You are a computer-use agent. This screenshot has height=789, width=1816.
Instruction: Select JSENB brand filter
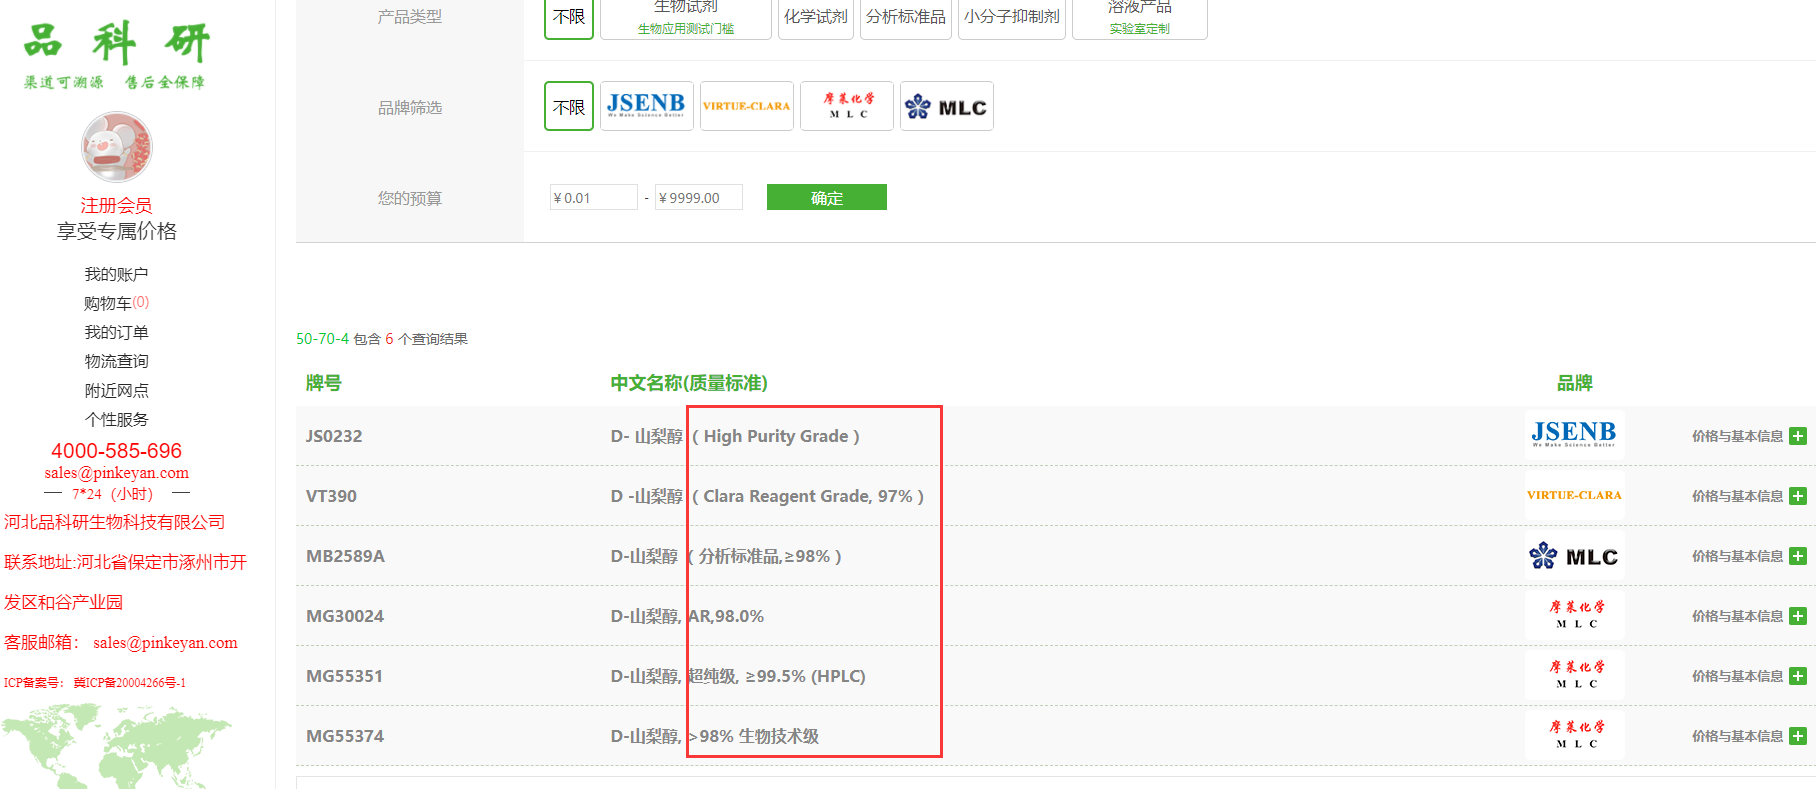click(x=646, y=106)
